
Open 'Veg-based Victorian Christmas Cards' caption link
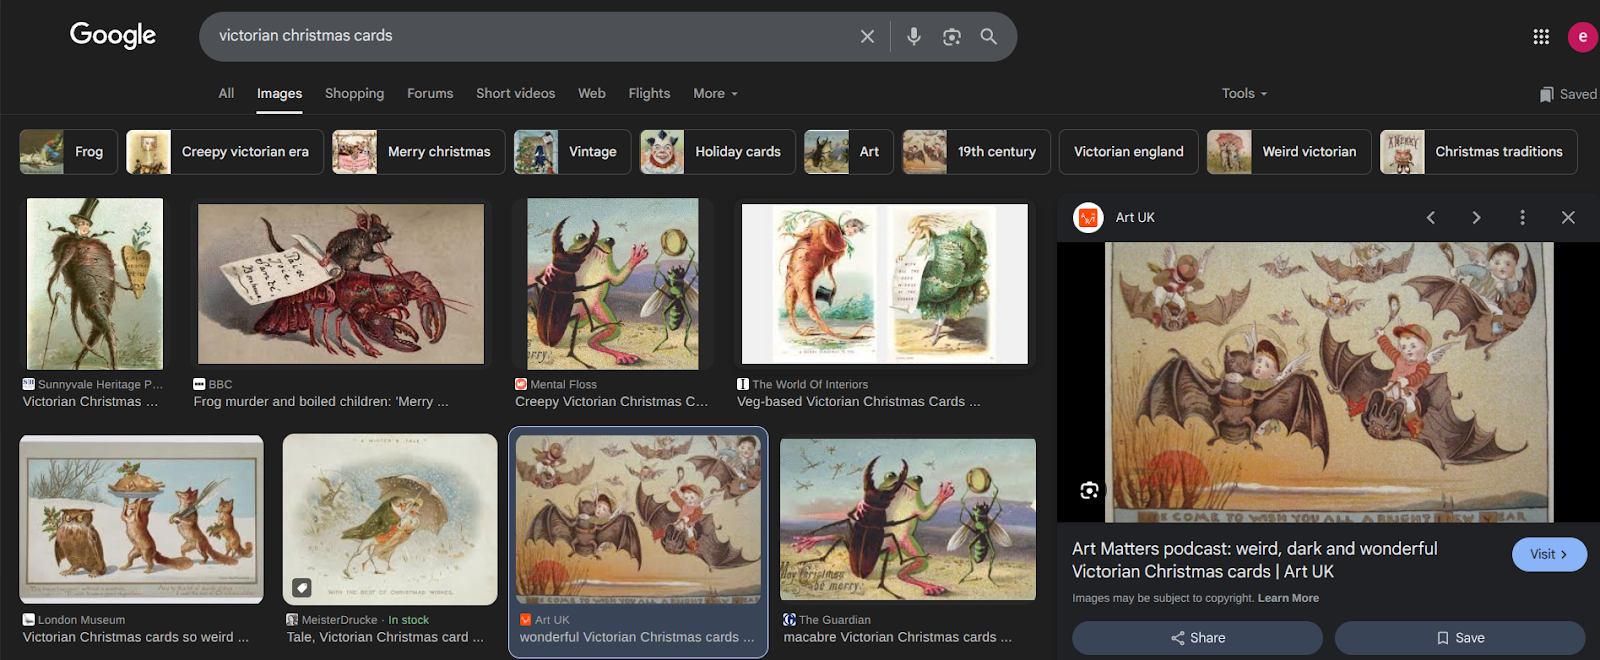pyautogui.click(x=859, y=401)
